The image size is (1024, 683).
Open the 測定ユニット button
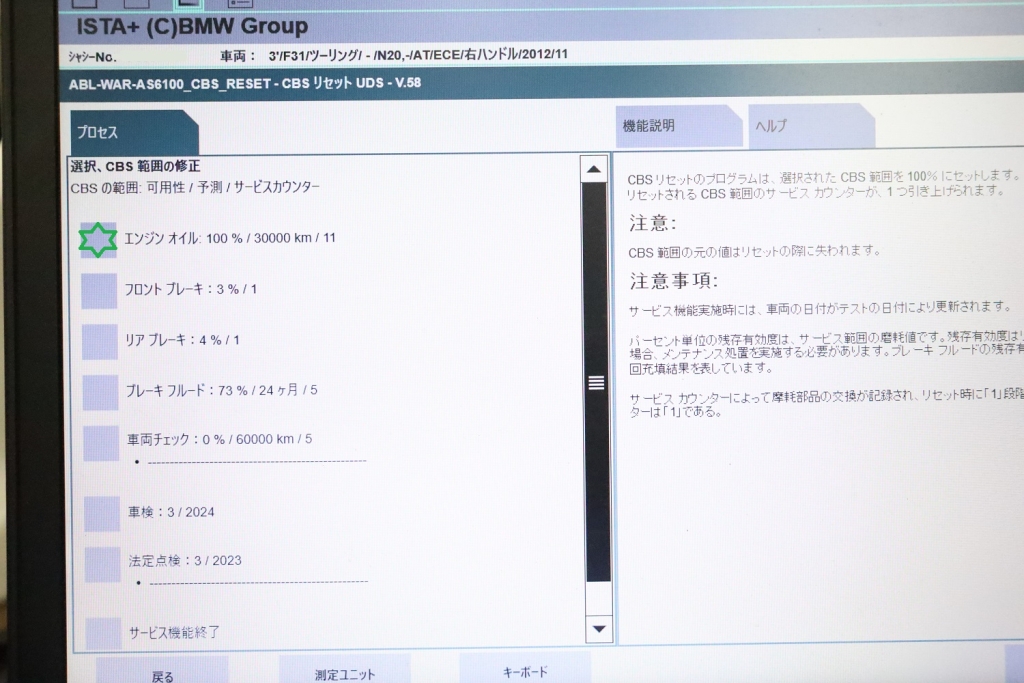point(345,671)
